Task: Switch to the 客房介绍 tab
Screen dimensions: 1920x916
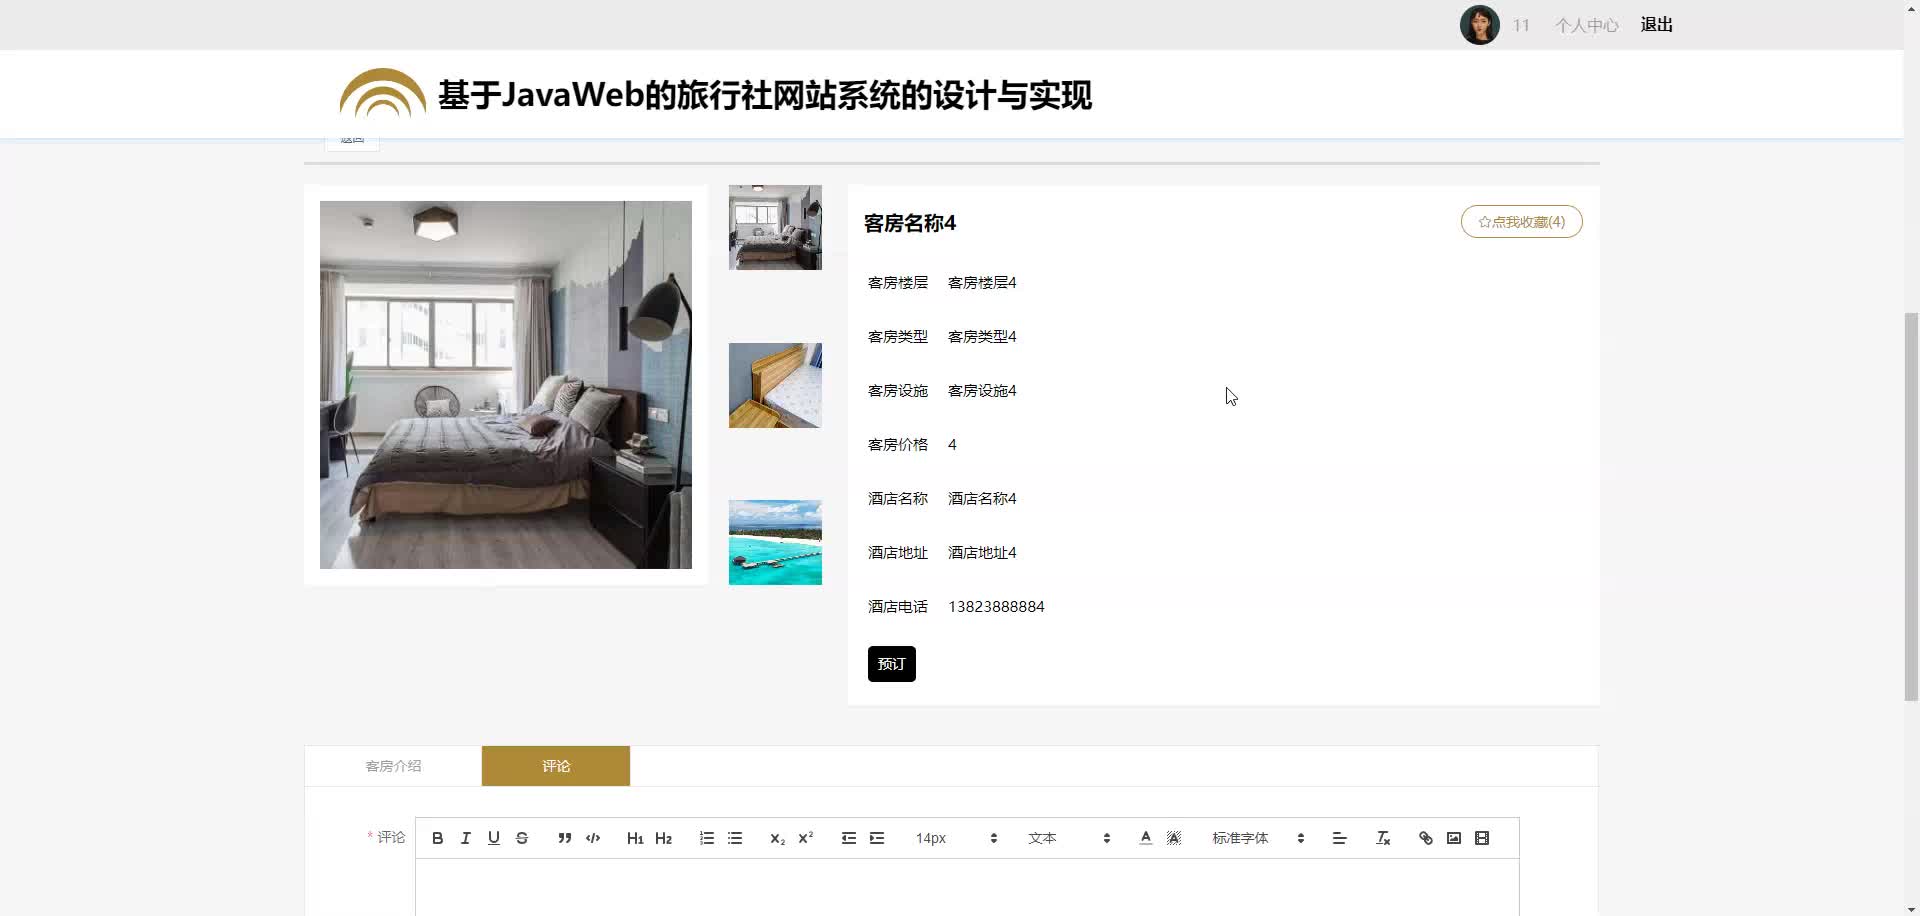Action: coord(393,765)
